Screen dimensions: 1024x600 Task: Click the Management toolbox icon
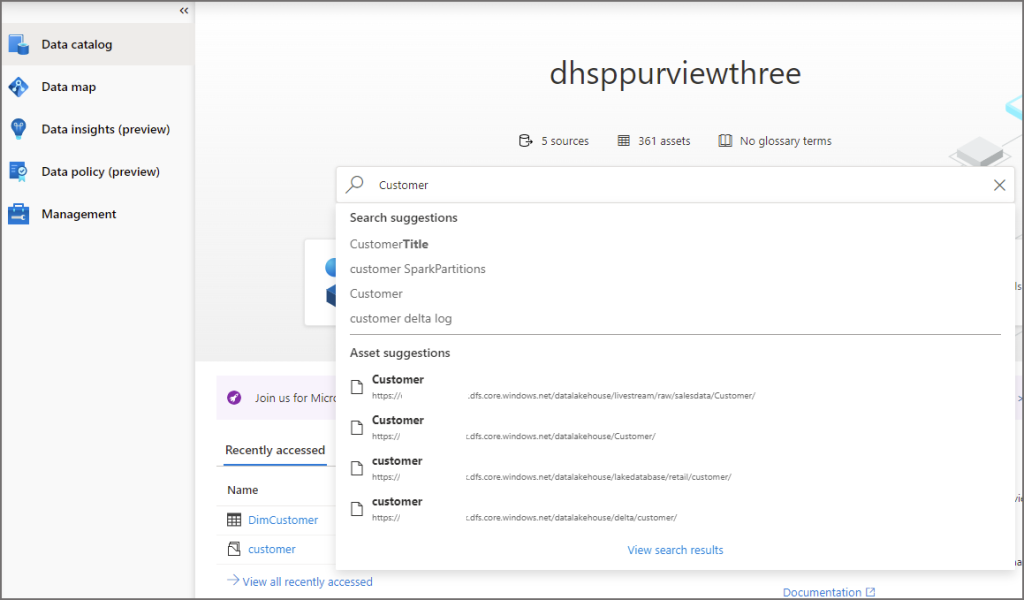[18, 214]
